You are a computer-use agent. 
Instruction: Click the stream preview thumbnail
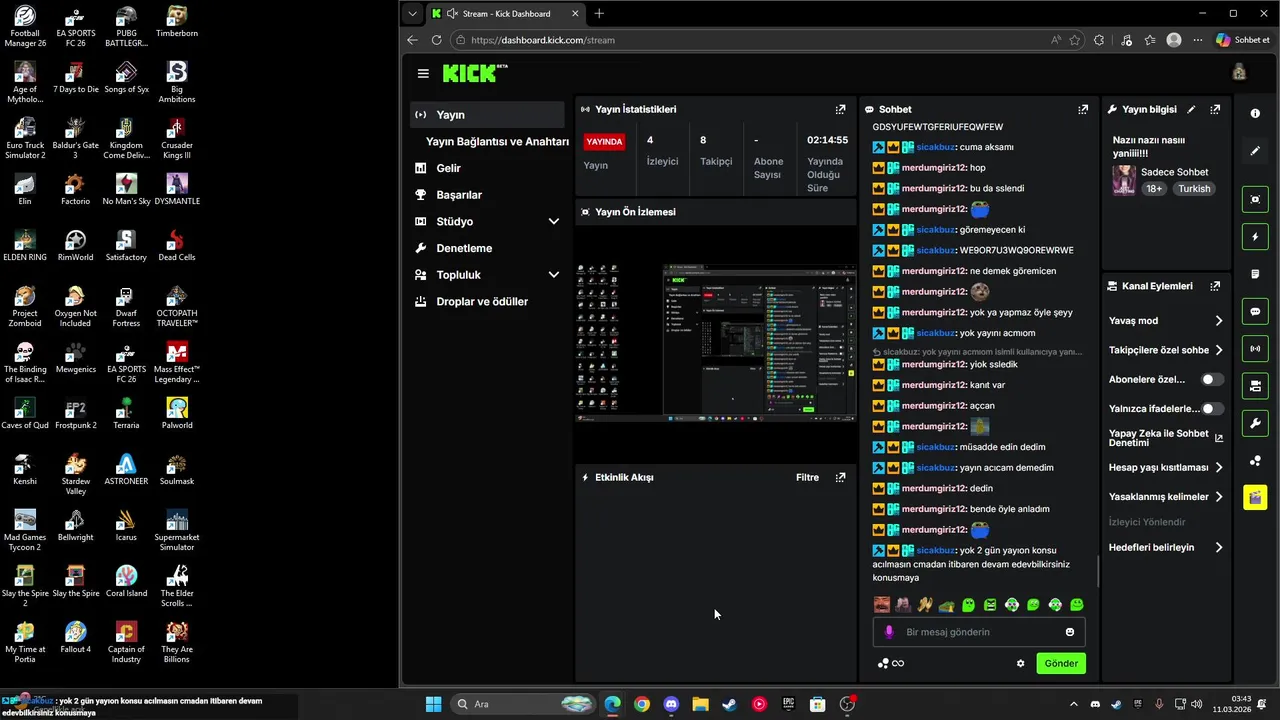tap(716, 342)
